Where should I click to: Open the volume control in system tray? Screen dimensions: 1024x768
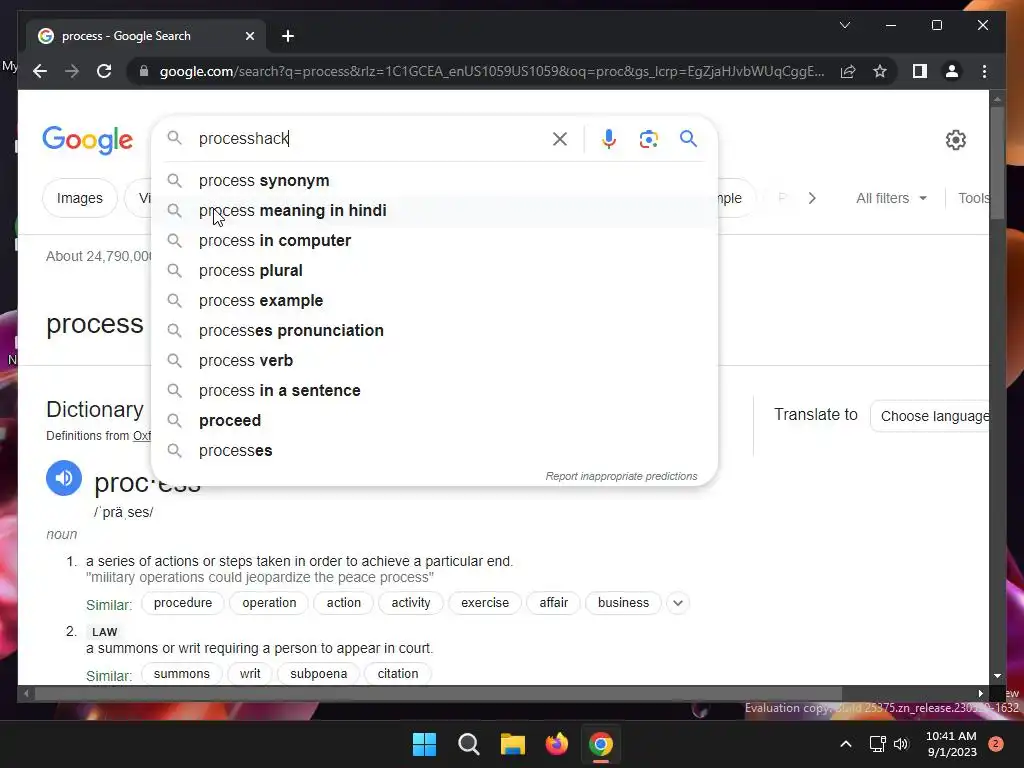(901, 744)
